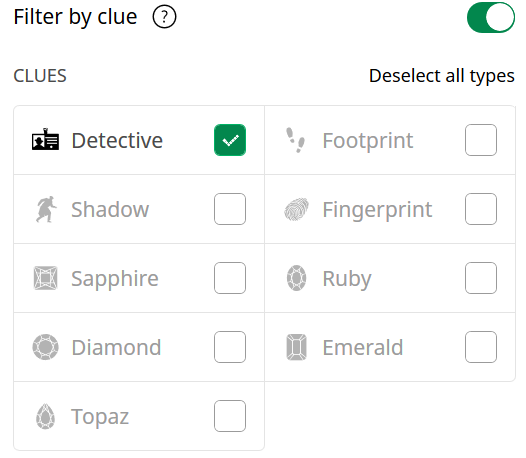The image size is (526, 458).
Task: Click the Emerald gem icon
Action: tap(297, 347)
